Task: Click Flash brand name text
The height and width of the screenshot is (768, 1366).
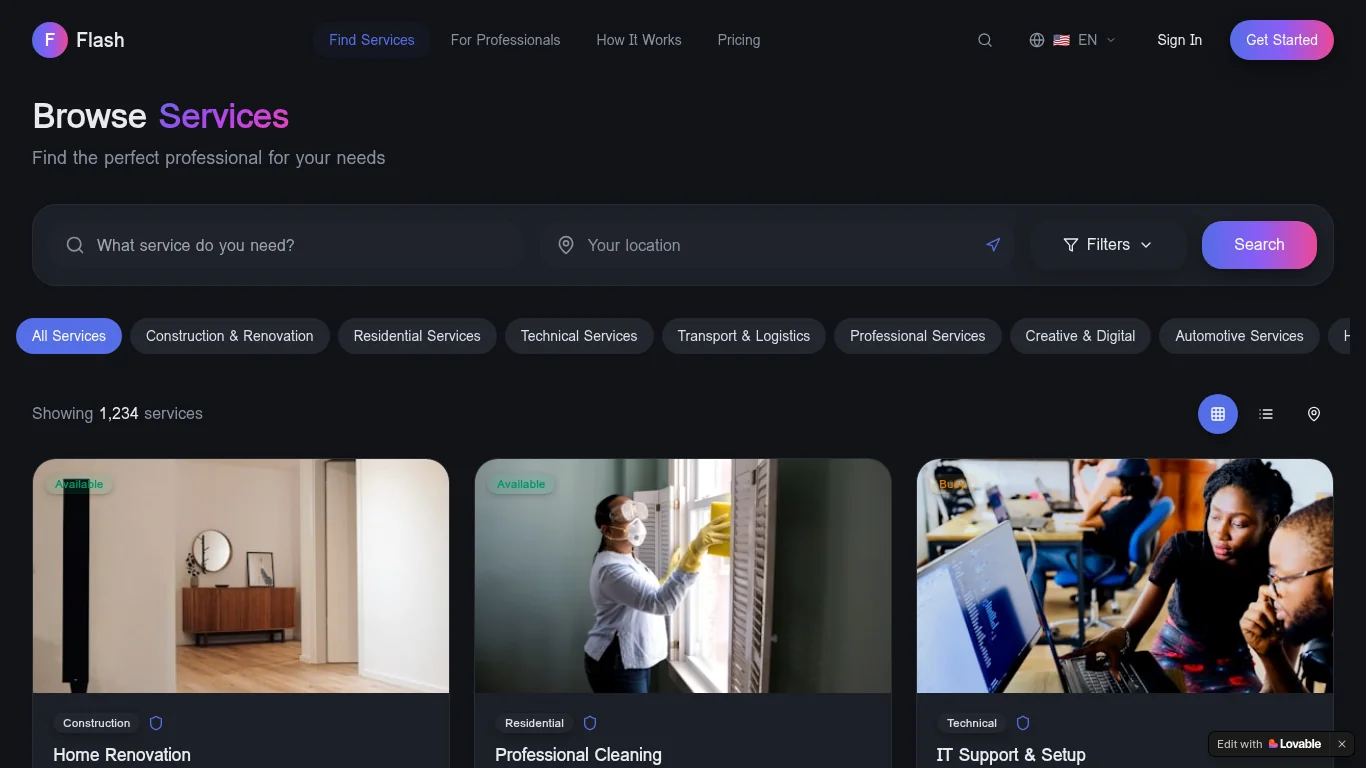Action: (x=100, y=40)
